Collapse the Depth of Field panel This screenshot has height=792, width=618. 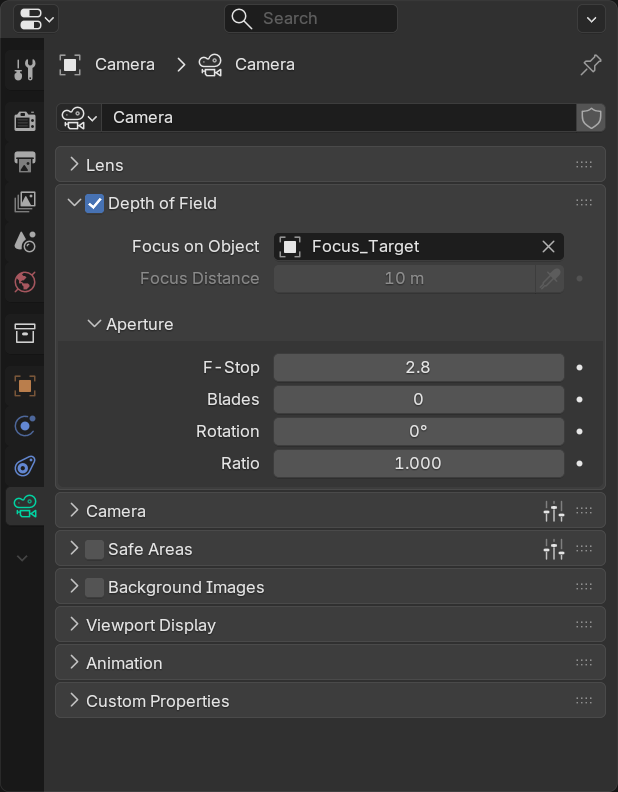click(74, 203)
